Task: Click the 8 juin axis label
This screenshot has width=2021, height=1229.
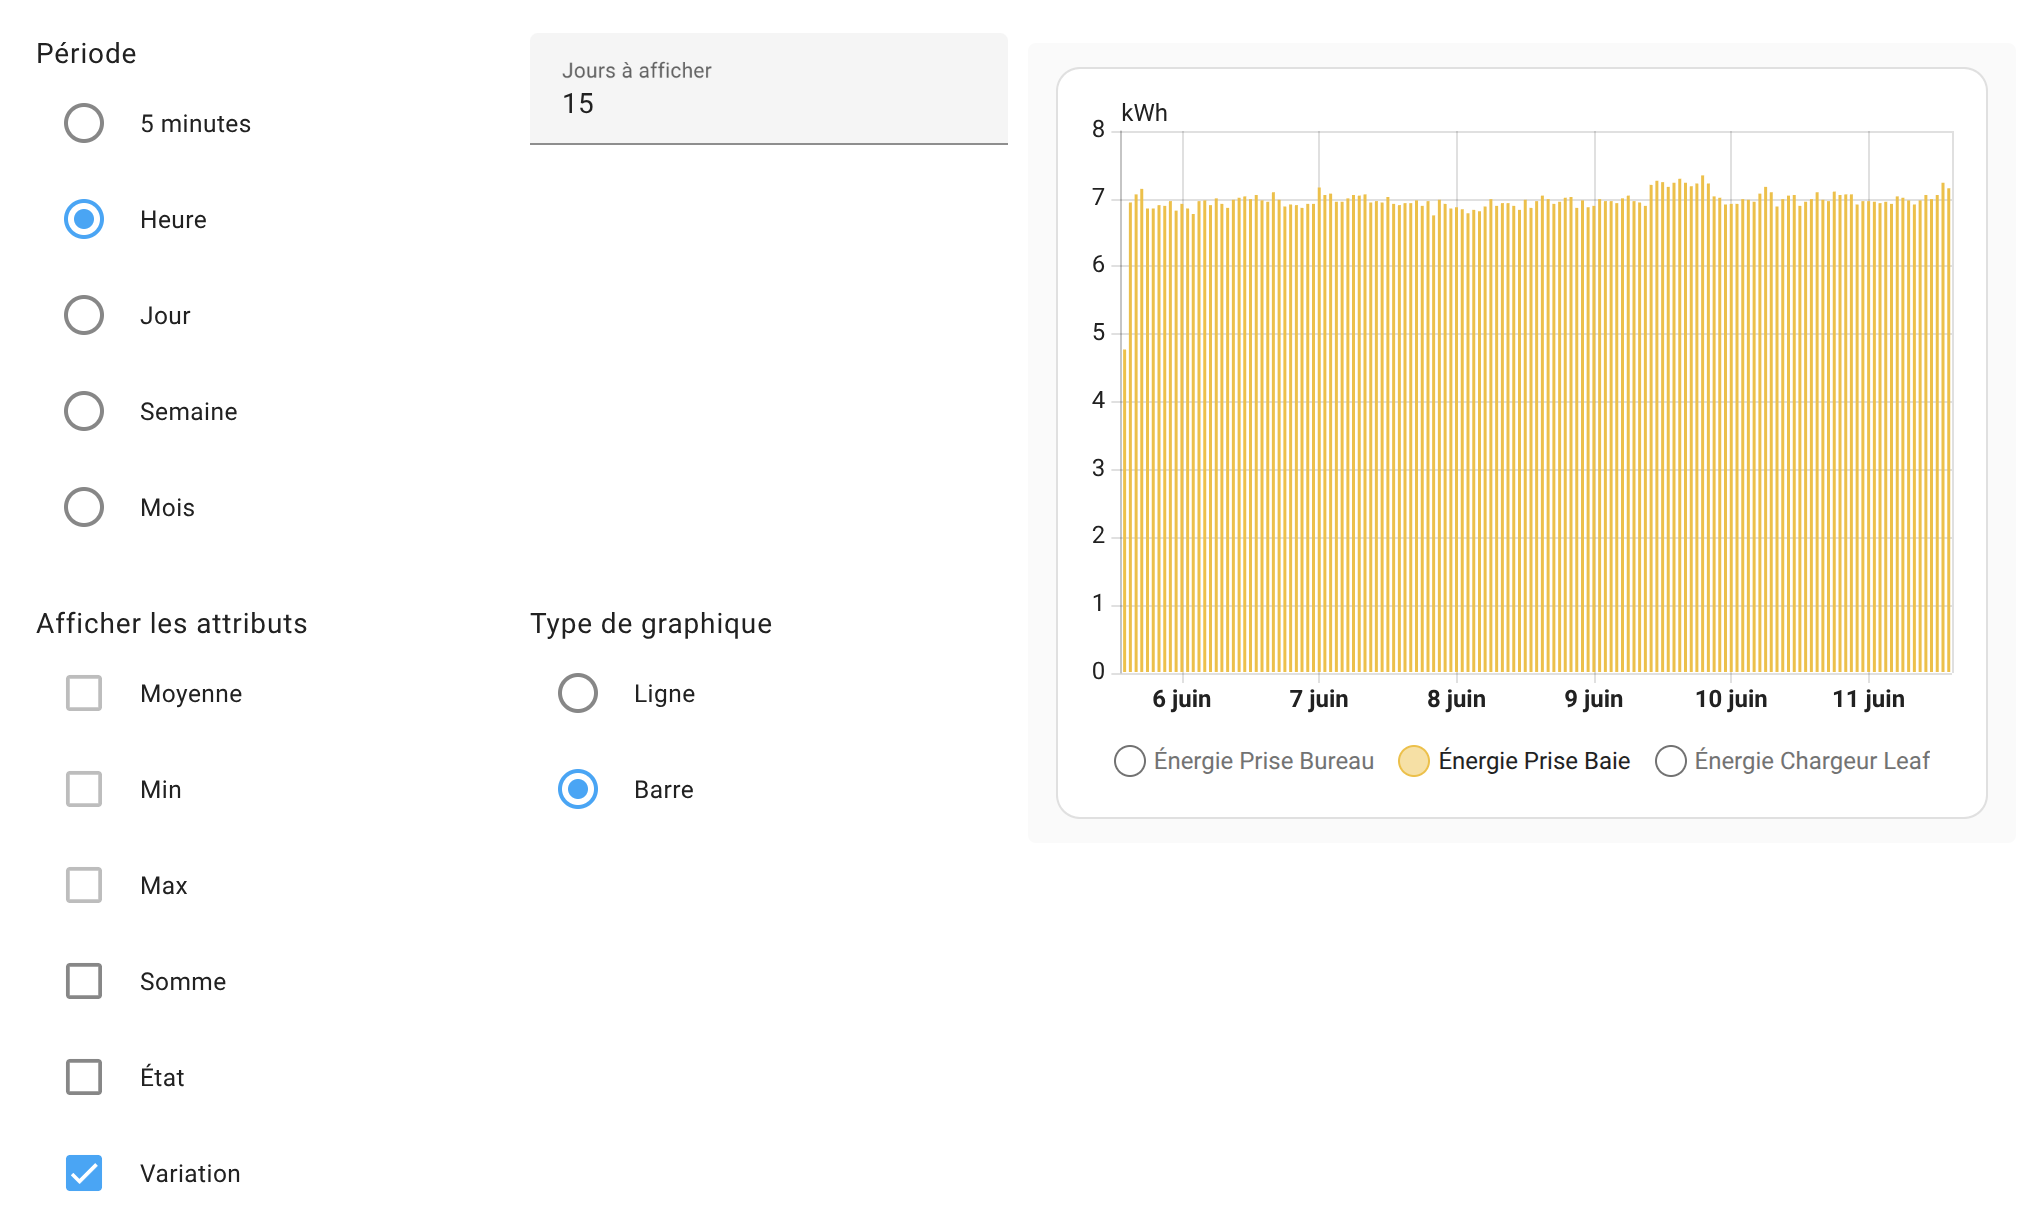Action: click(1457, 699)
